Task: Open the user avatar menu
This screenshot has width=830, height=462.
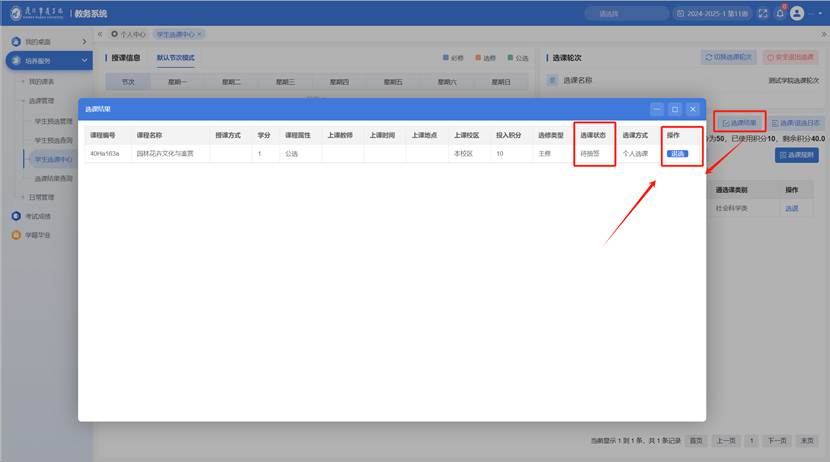Action: click(797, 13)
